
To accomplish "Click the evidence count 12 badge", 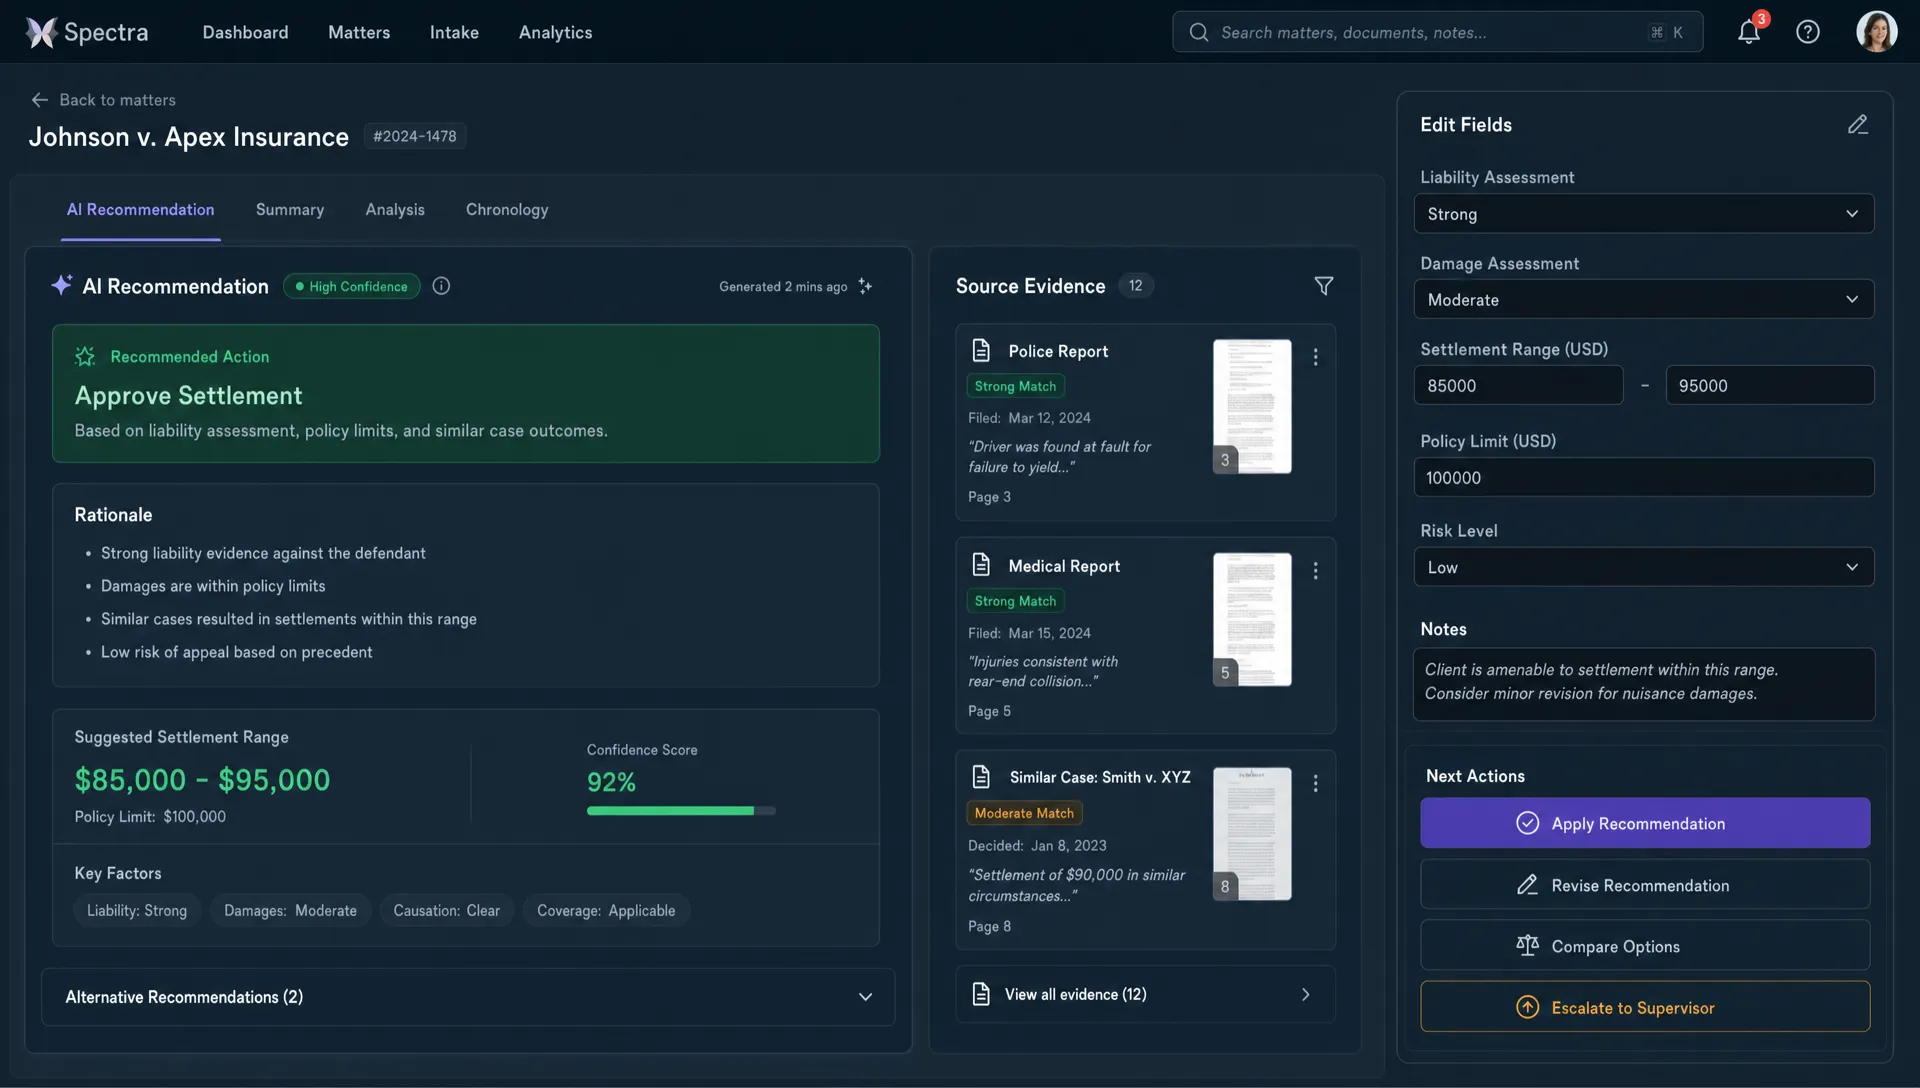I will (x=1136, y=286).
